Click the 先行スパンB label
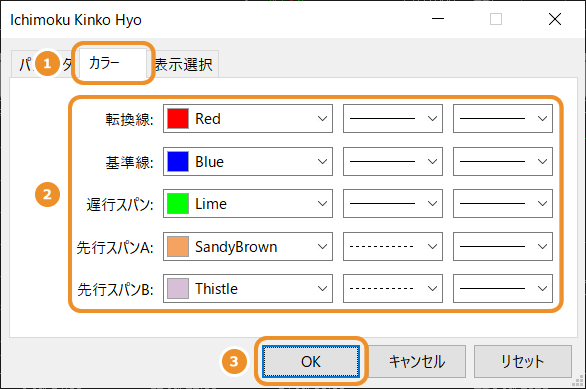586x389 pixels. [115, 289]
